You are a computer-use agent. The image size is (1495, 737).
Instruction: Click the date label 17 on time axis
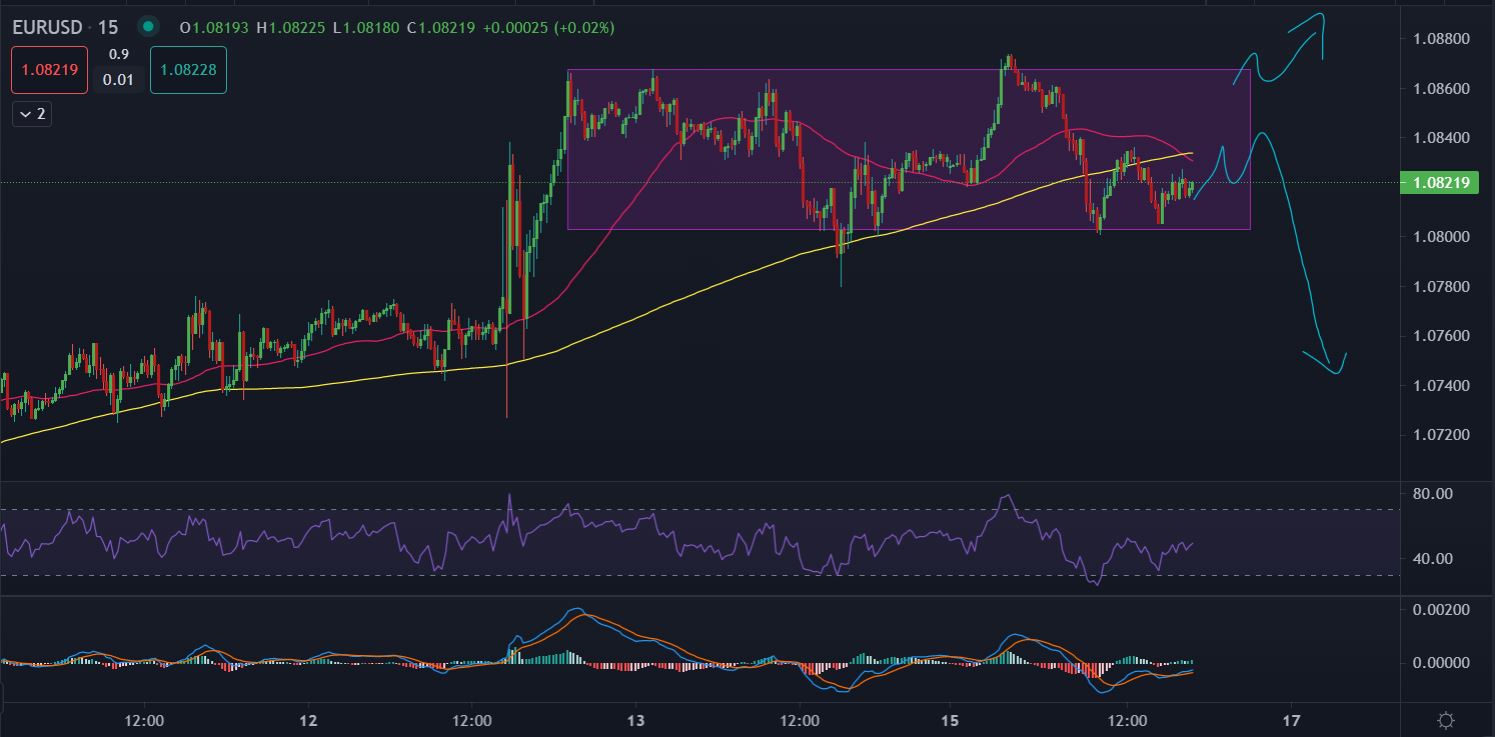click(1292, 720)
